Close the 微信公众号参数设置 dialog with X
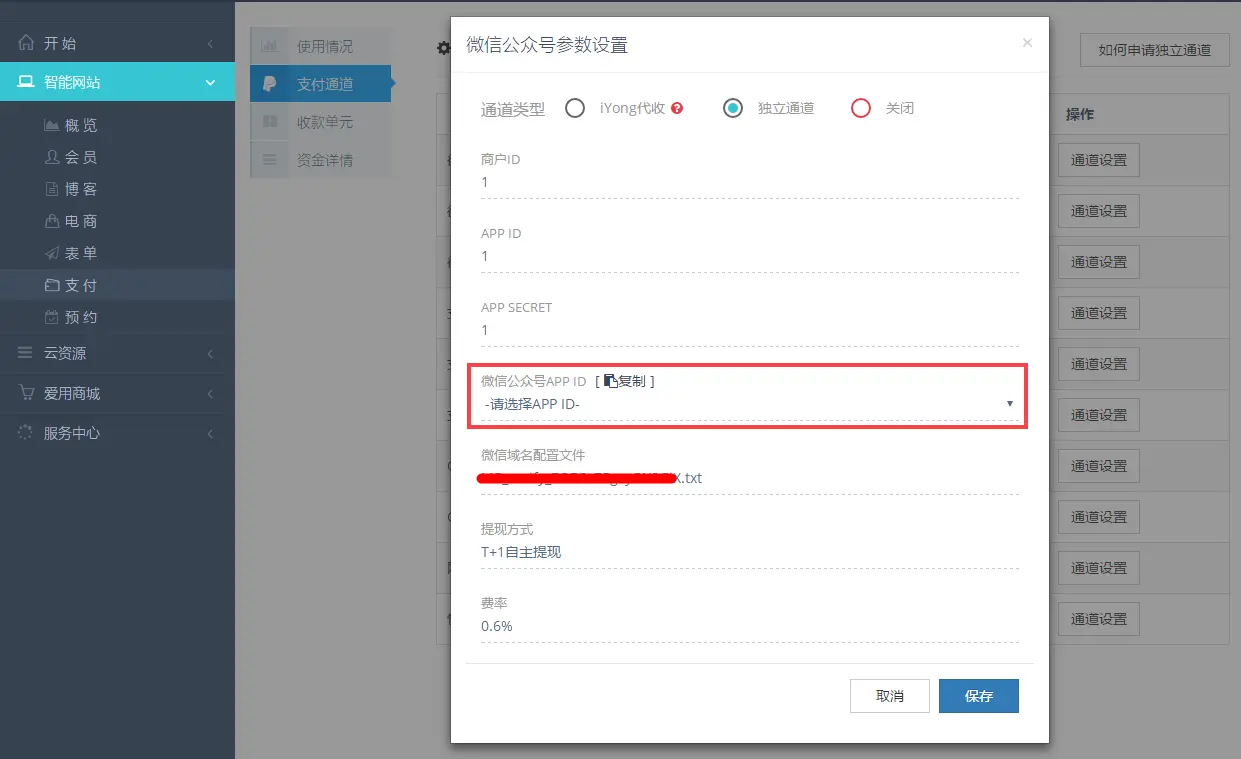 pyautogui.click(x=1027, y=43)
